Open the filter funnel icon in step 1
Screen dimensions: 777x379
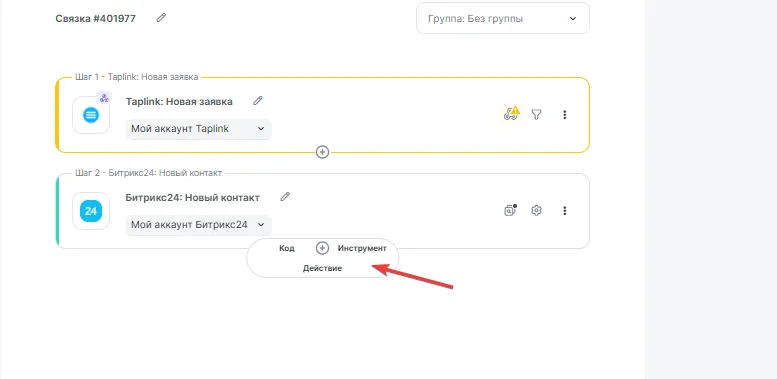point(536,114)
